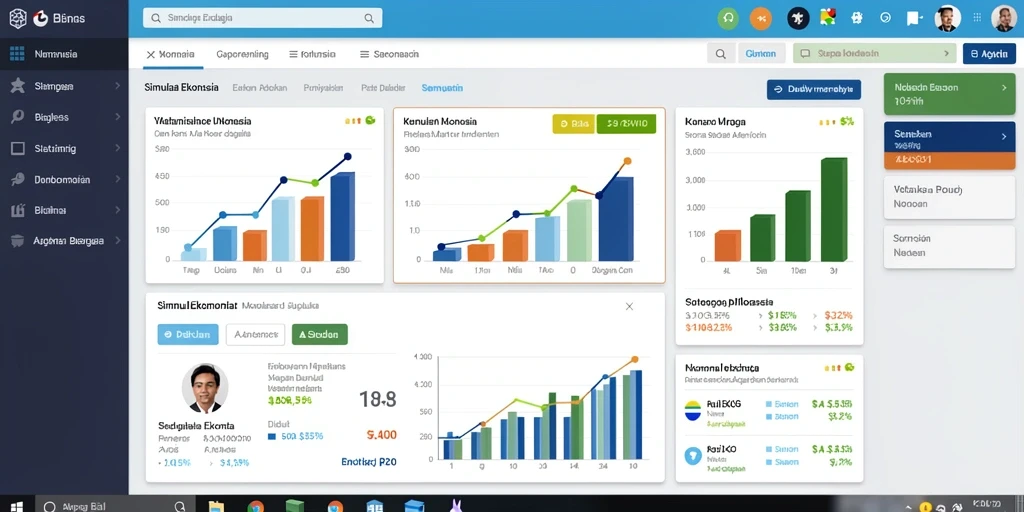
Task: Click the magnifier search button beside Gimen
Action: click(720, 54)
